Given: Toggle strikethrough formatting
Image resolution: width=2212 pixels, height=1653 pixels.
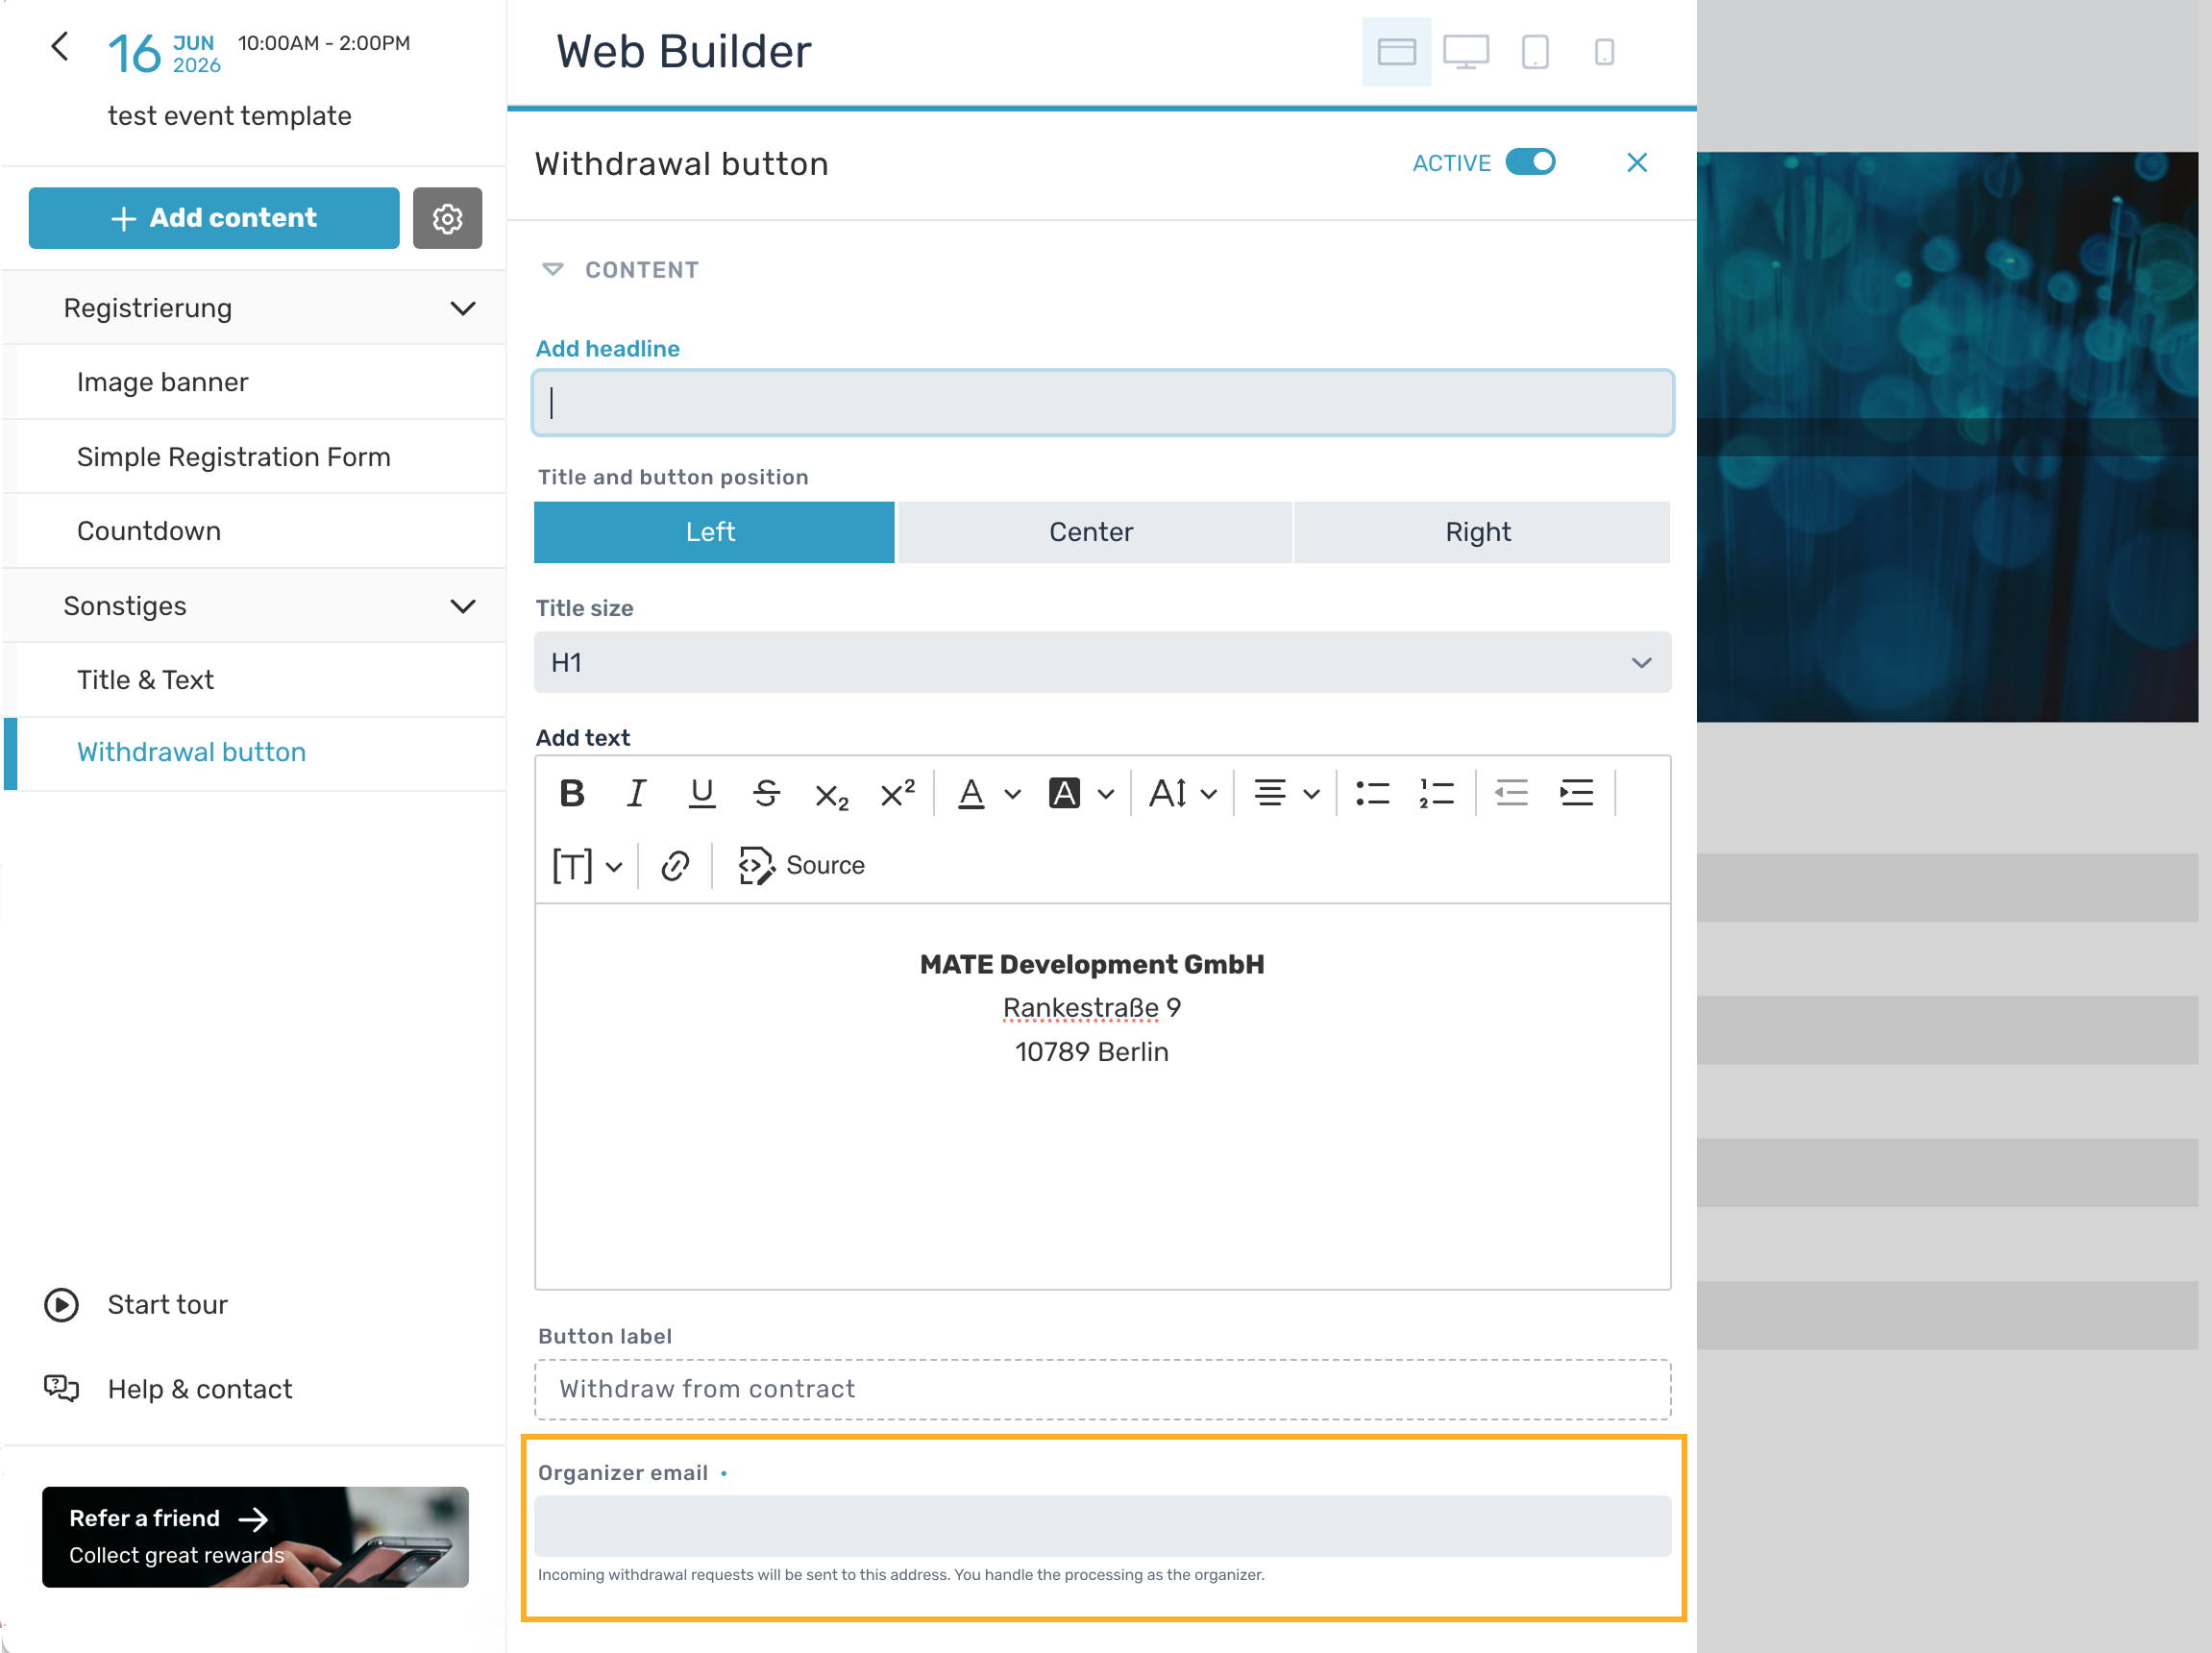Looking at the screenshot, I should point(767,794).
